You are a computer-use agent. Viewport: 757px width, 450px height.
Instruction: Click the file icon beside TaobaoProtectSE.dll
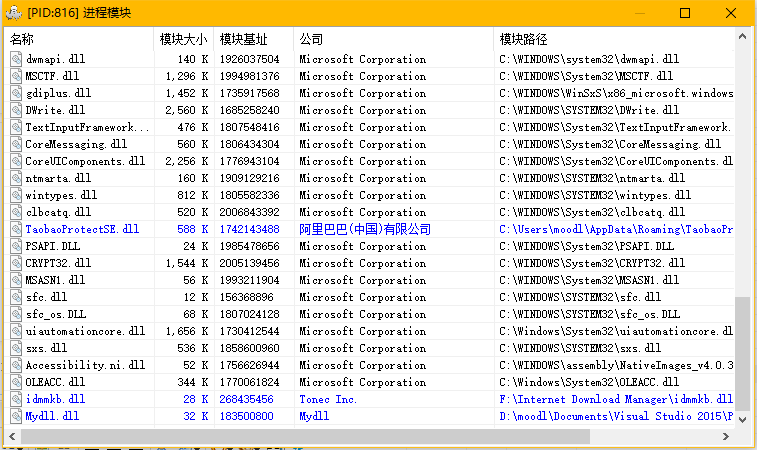coord(16,229)
